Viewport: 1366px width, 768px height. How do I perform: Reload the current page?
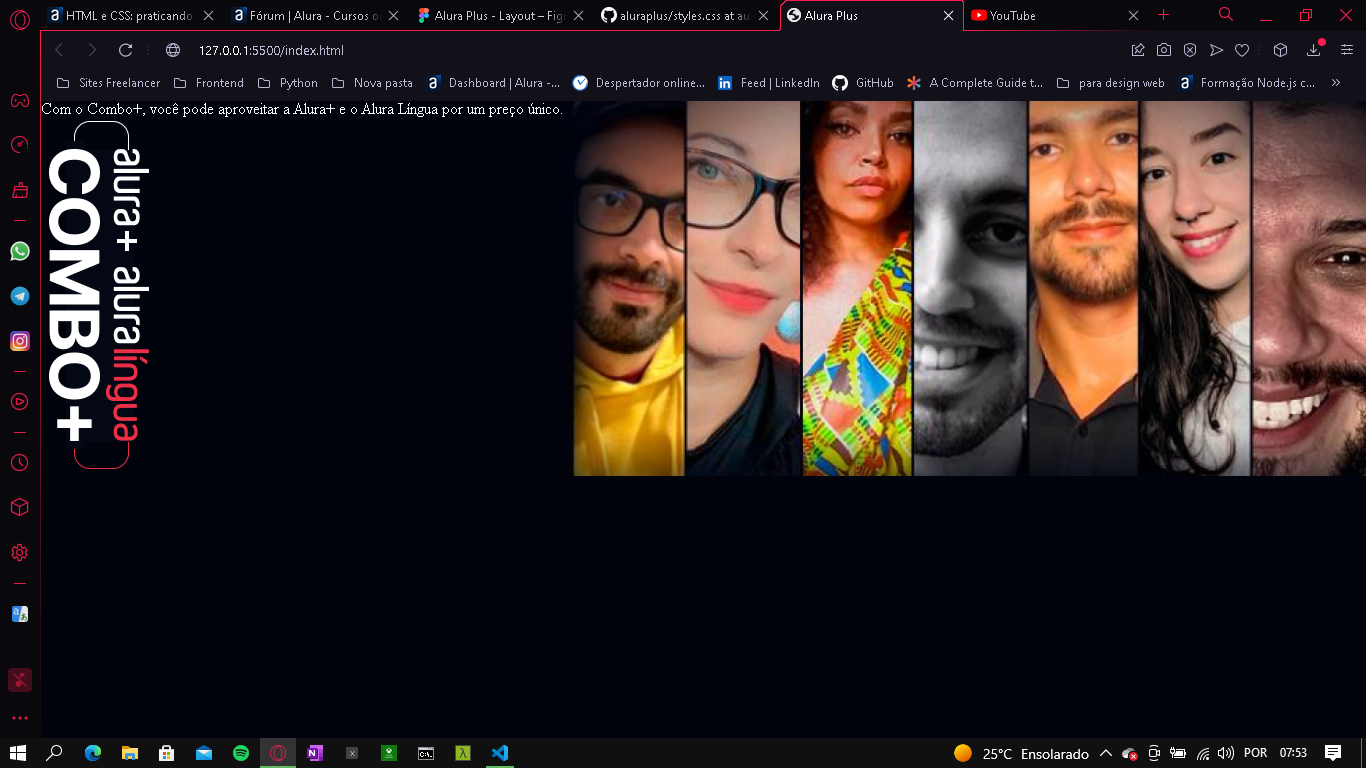coord(125,50)
